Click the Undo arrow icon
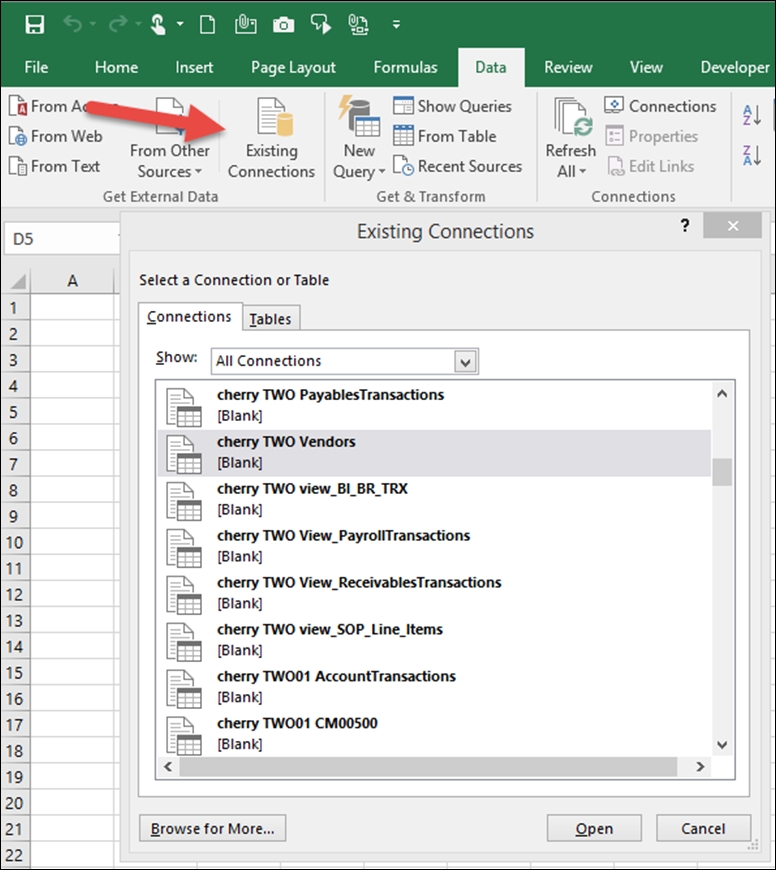Screen dimensions: 776x870 [73, 24]
